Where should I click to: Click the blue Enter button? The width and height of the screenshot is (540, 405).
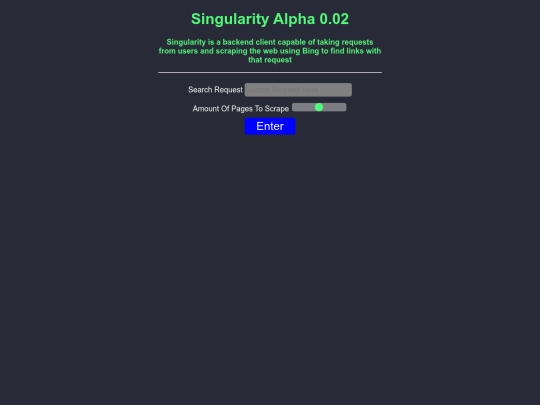click(270, 126)
